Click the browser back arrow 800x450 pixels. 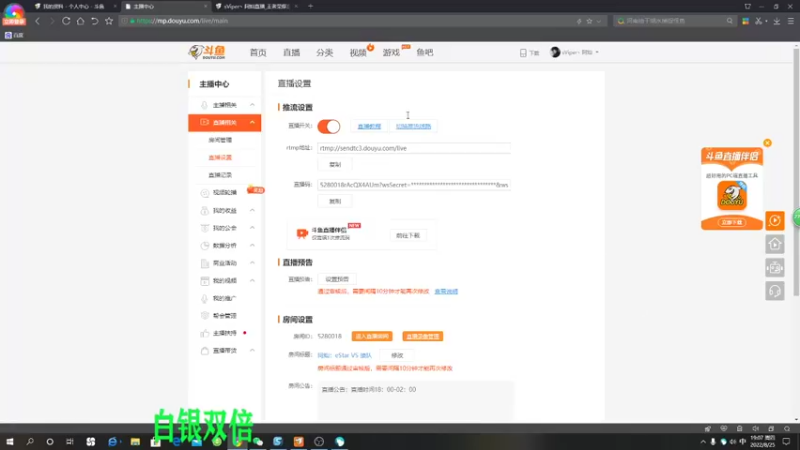tap(37, 21)
